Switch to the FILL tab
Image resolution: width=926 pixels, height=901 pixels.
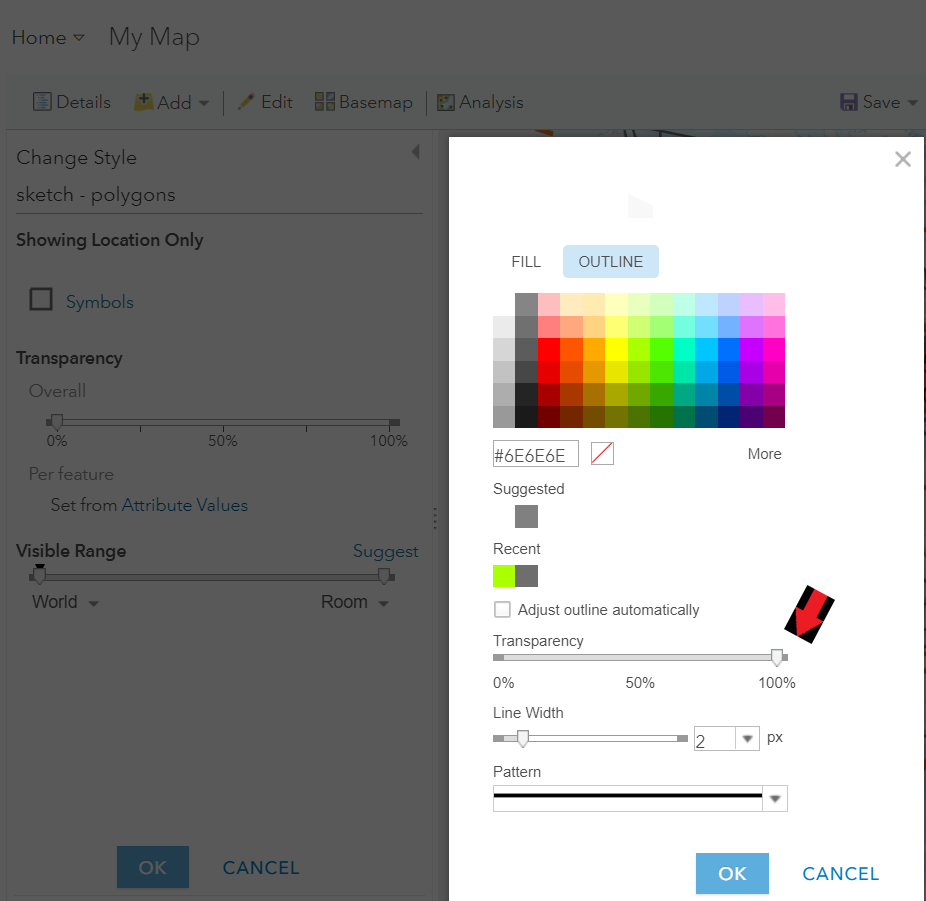point(525,261)
